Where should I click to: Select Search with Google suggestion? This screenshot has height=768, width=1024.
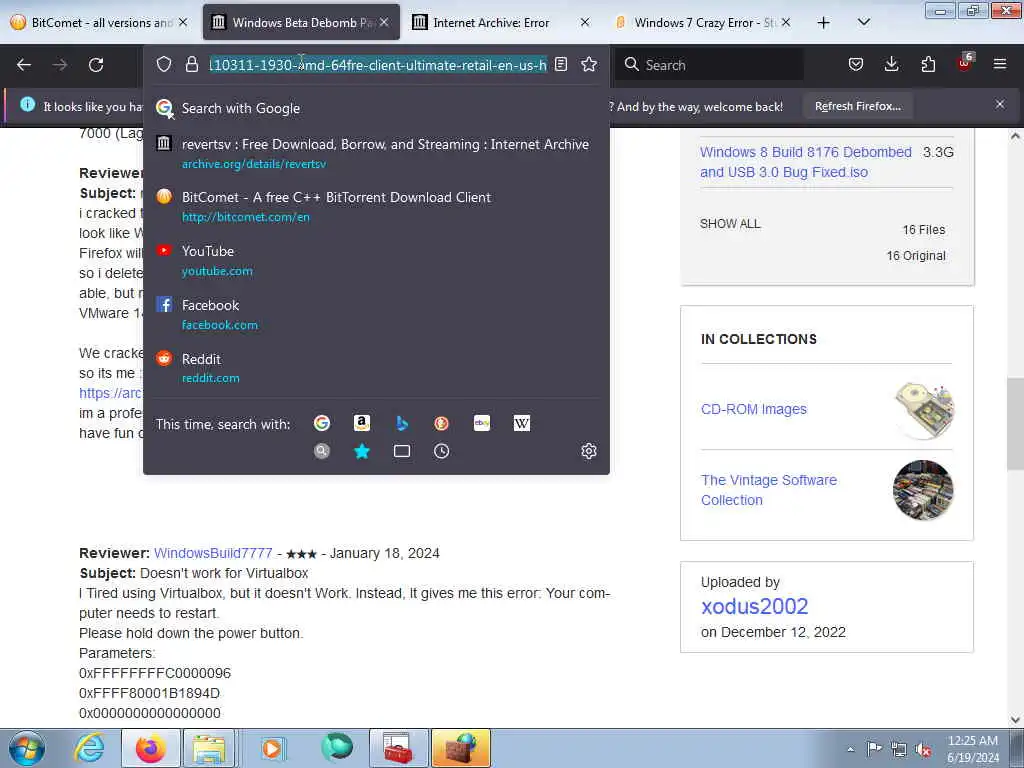pyautogui.click(x=376, y=108)
